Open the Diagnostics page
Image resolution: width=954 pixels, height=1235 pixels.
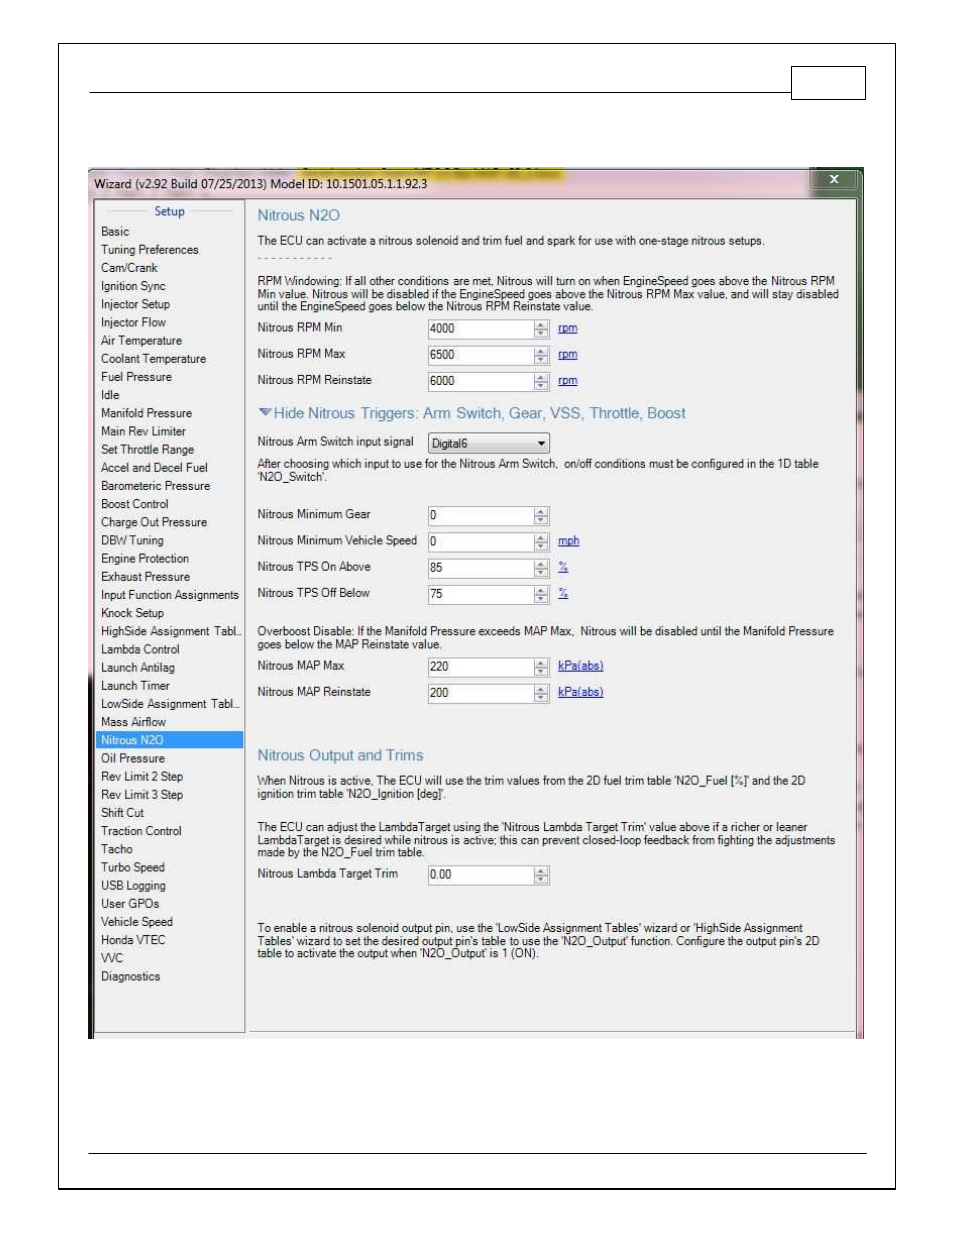[x=130, y=977]
